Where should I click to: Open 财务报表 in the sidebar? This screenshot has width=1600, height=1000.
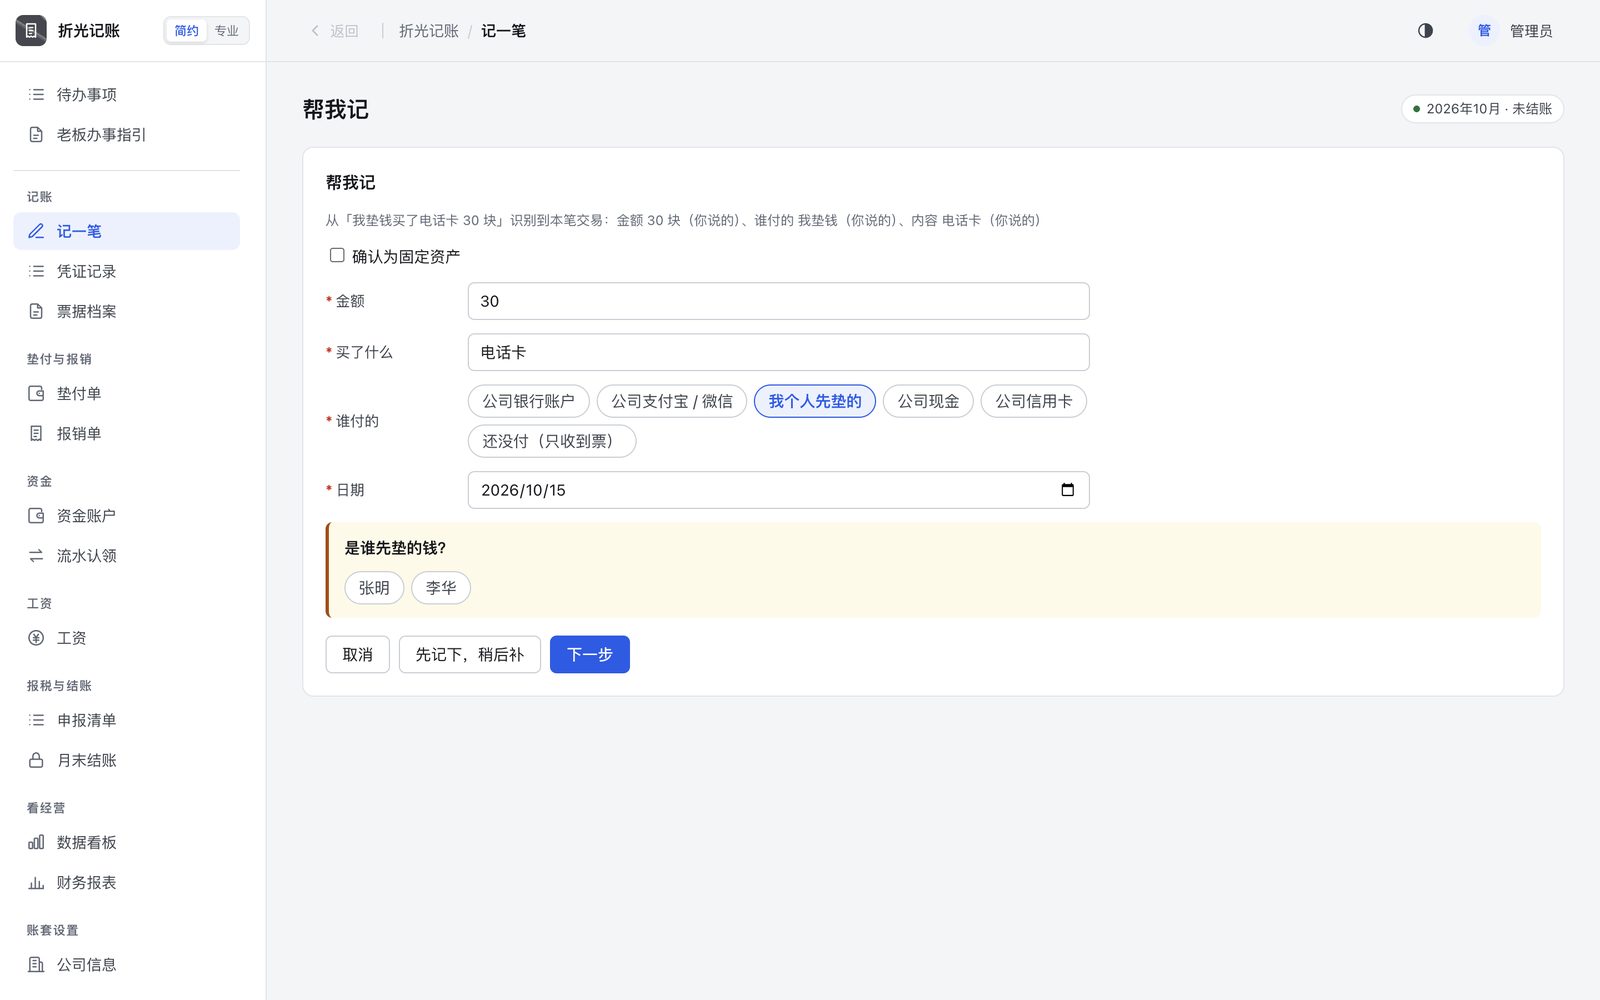[x=127, y=883]
